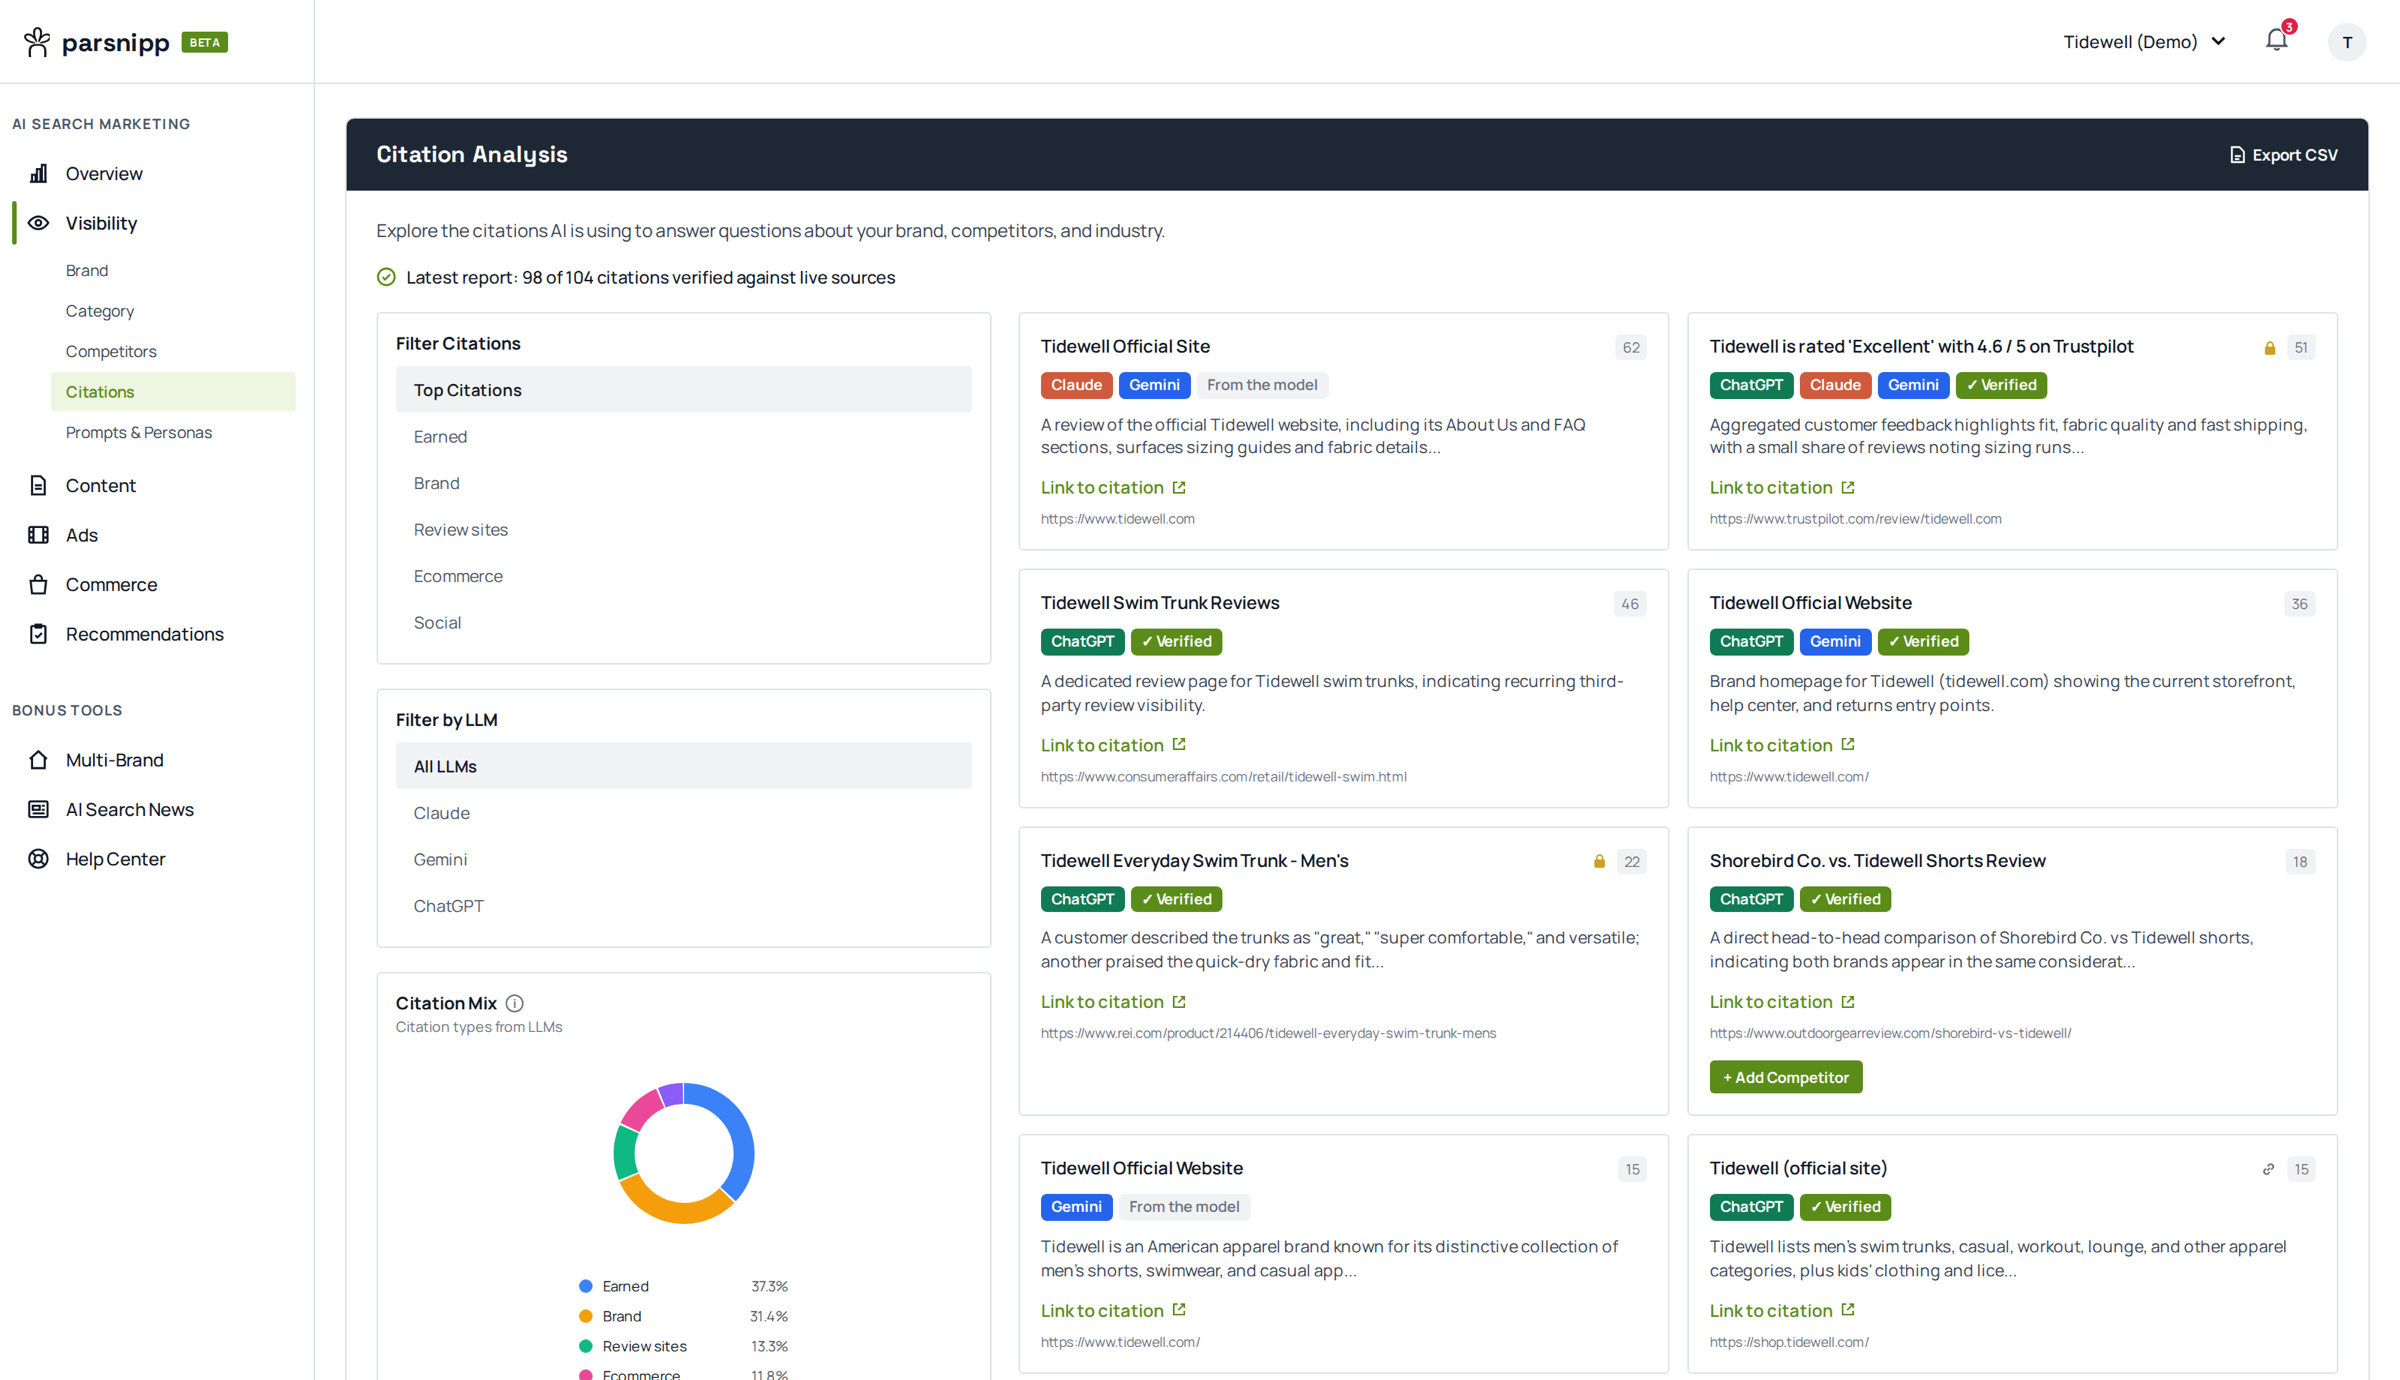Open the user avatar T menu
The image size is (2400, 1380).
2346,42
